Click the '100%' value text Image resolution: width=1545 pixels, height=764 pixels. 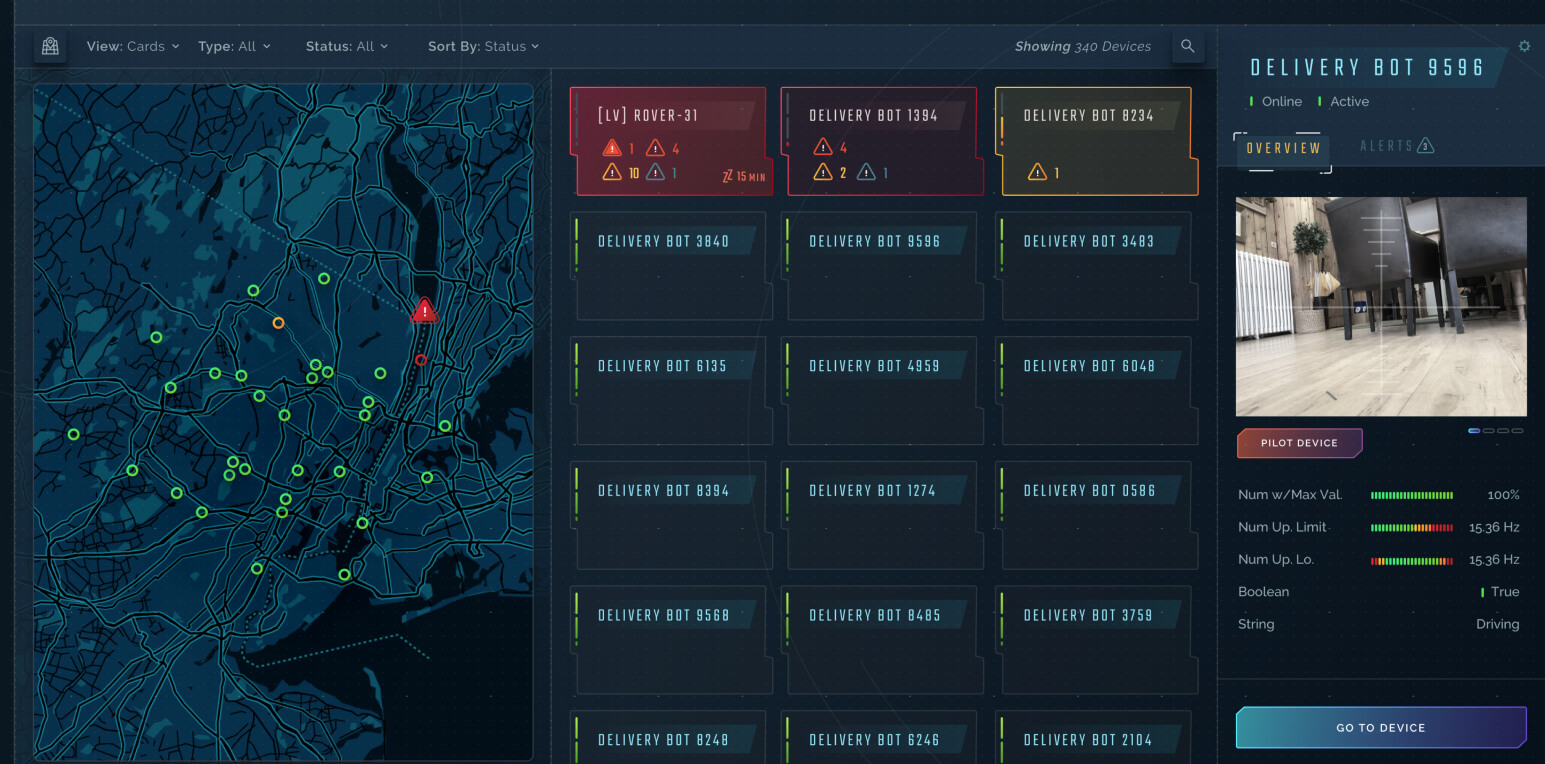pyautogui.click(x=1503, y=495)
